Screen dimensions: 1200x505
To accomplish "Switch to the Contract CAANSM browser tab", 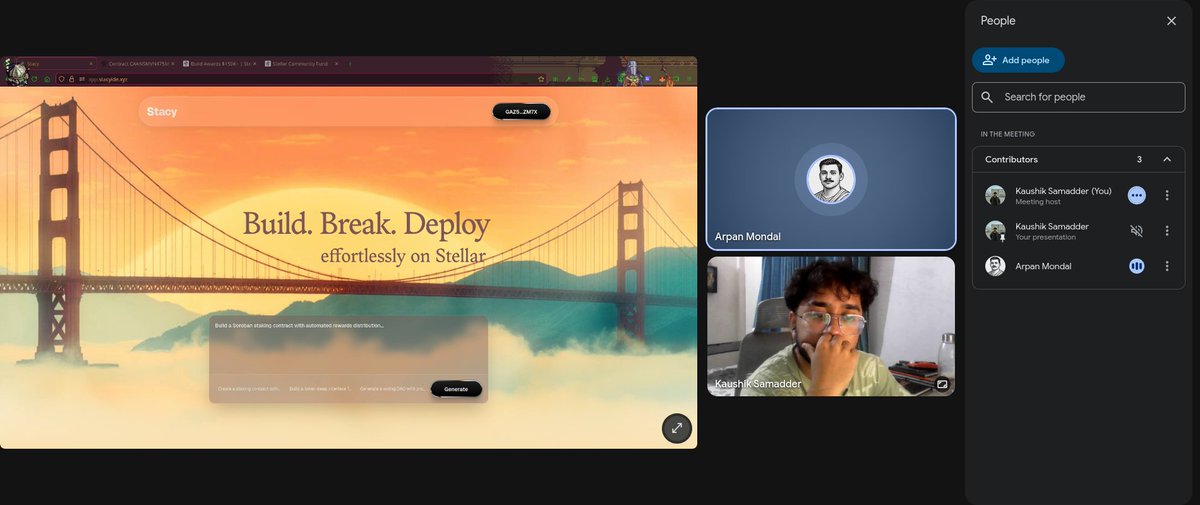I will [x=139, y=64].
